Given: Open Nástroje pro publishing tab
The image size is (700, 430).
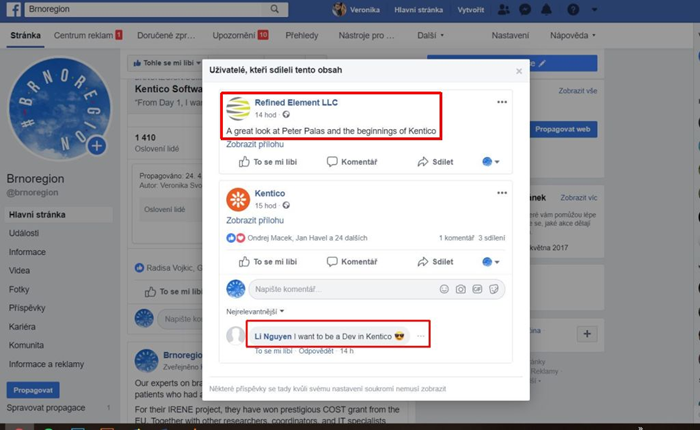Looking at the screenshot, I should click(x=366, y=35).
